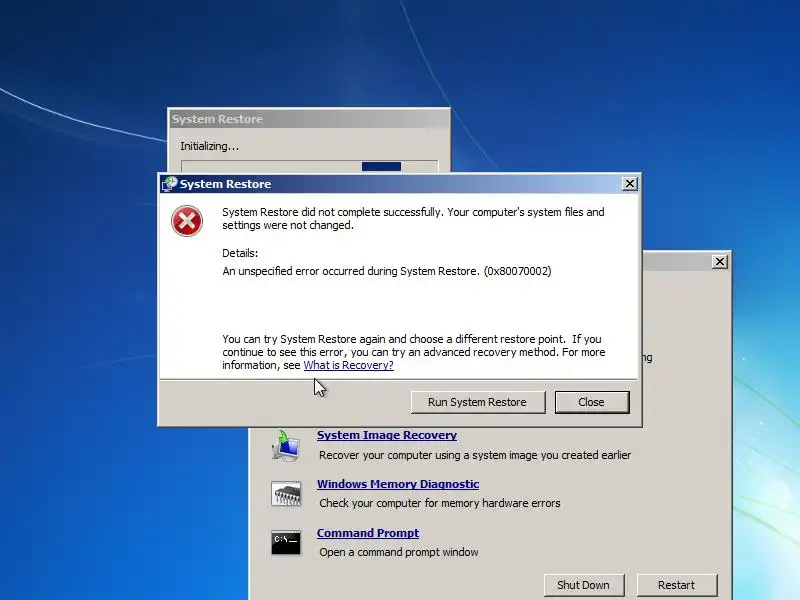Image resolution: width=800 pixels, height=600 pixels.
Task: Click the Run System Restore button
Action: [x=478, y=402]
